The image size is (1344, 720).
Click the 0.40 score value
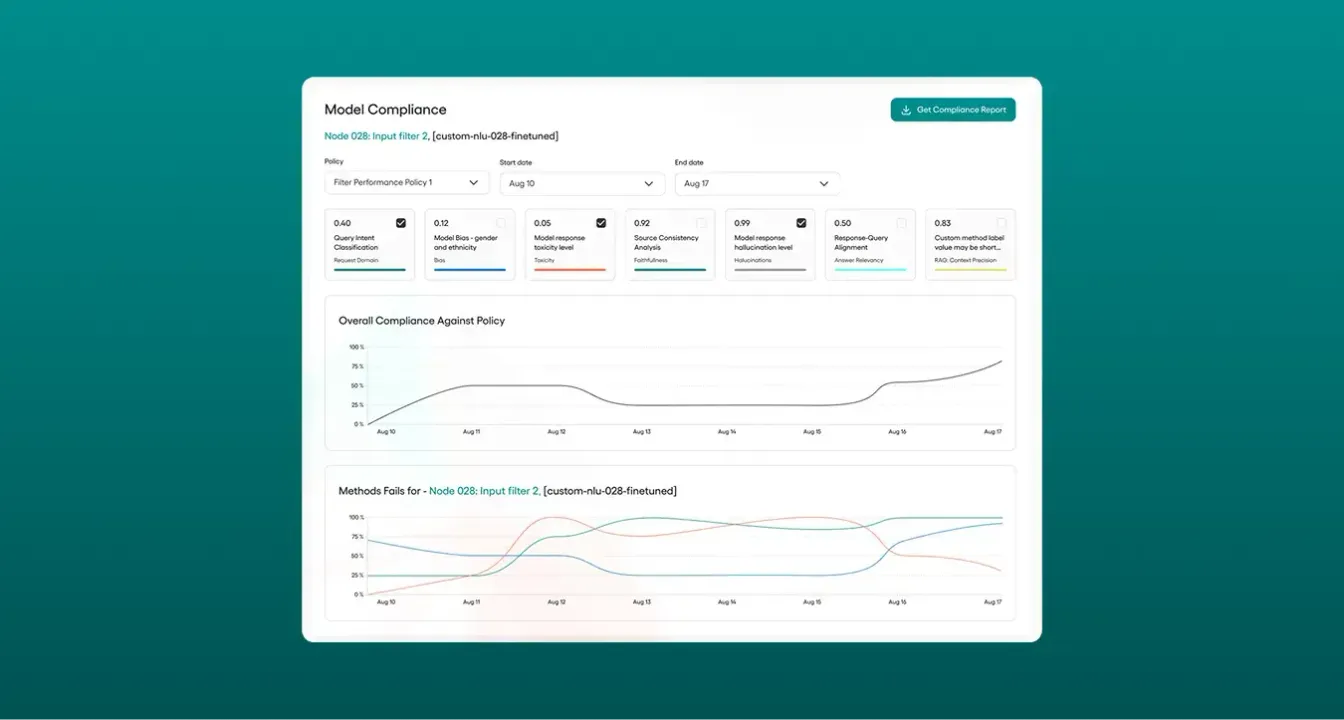coord(342,223)
